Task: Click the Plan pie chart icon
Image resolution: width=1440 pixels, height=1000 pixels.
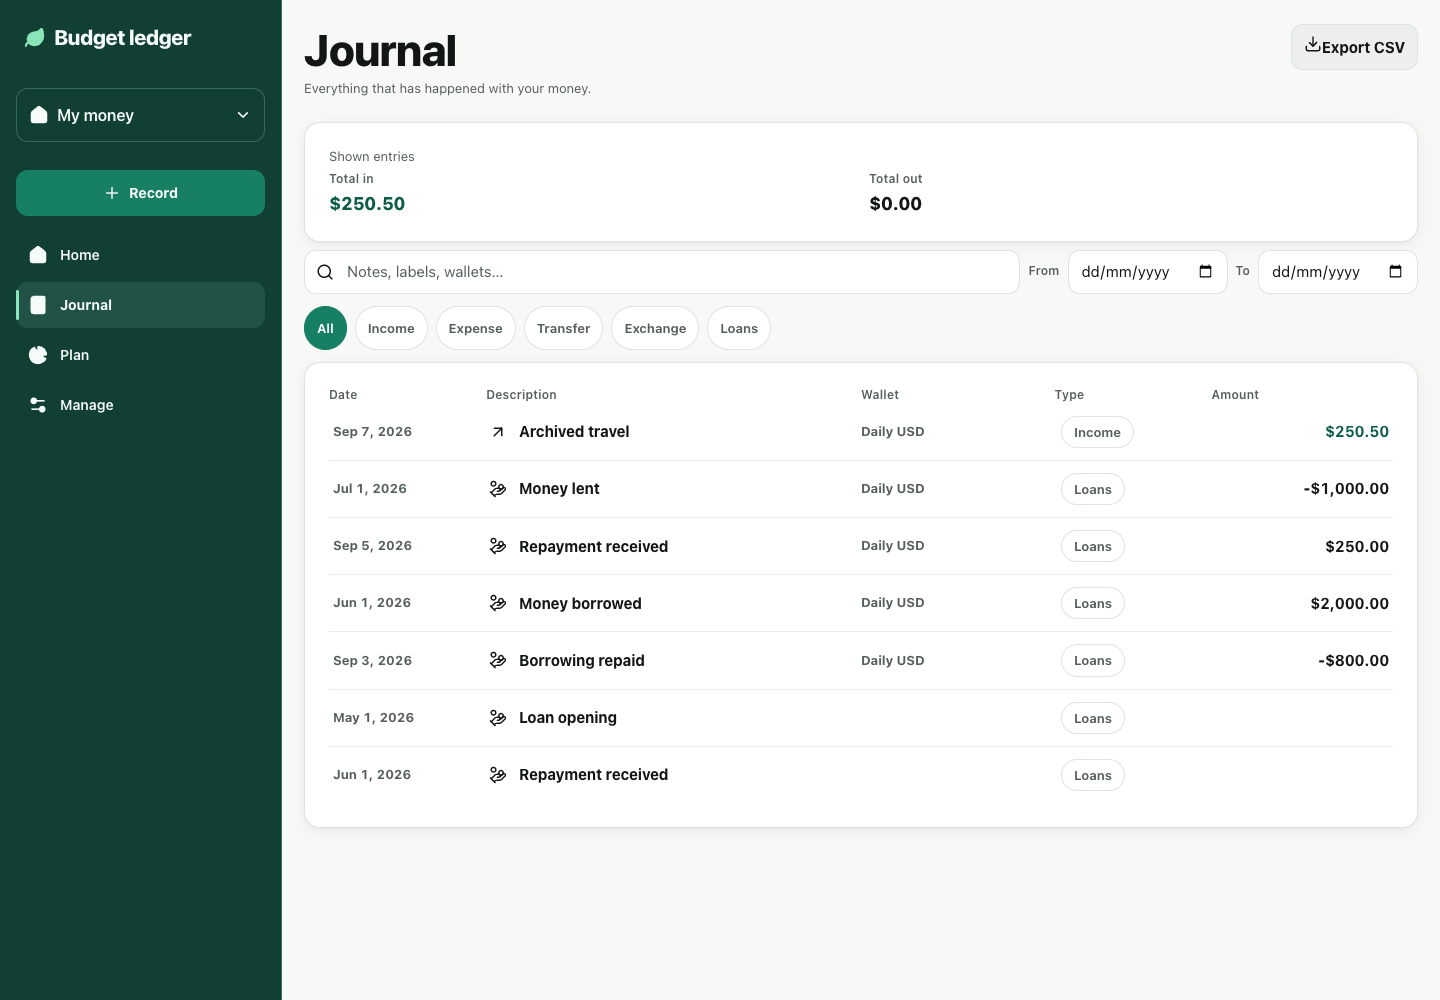Action: click(38, 355)
